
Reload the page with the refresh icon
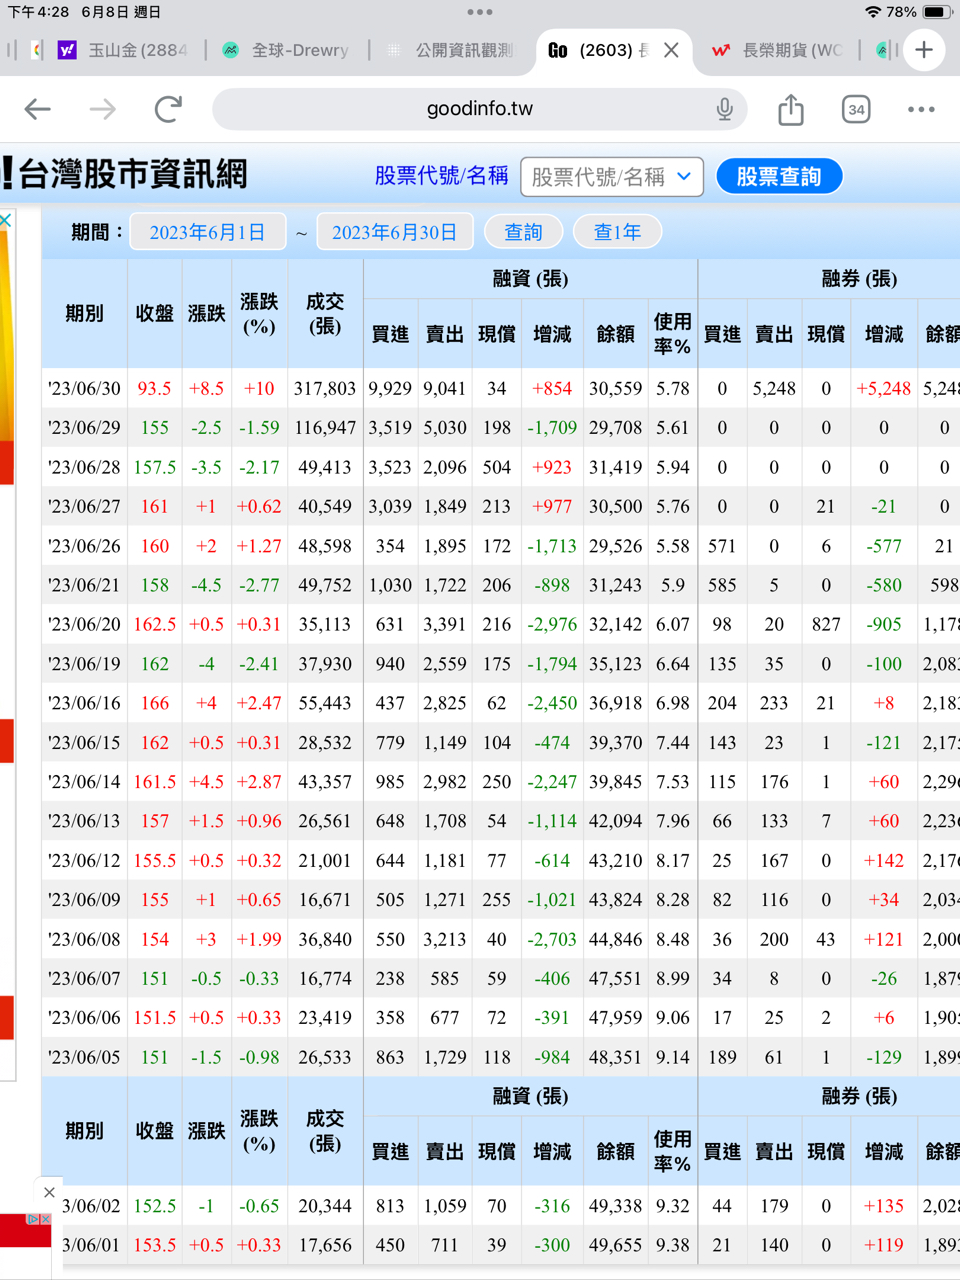[x=168, y=108]
